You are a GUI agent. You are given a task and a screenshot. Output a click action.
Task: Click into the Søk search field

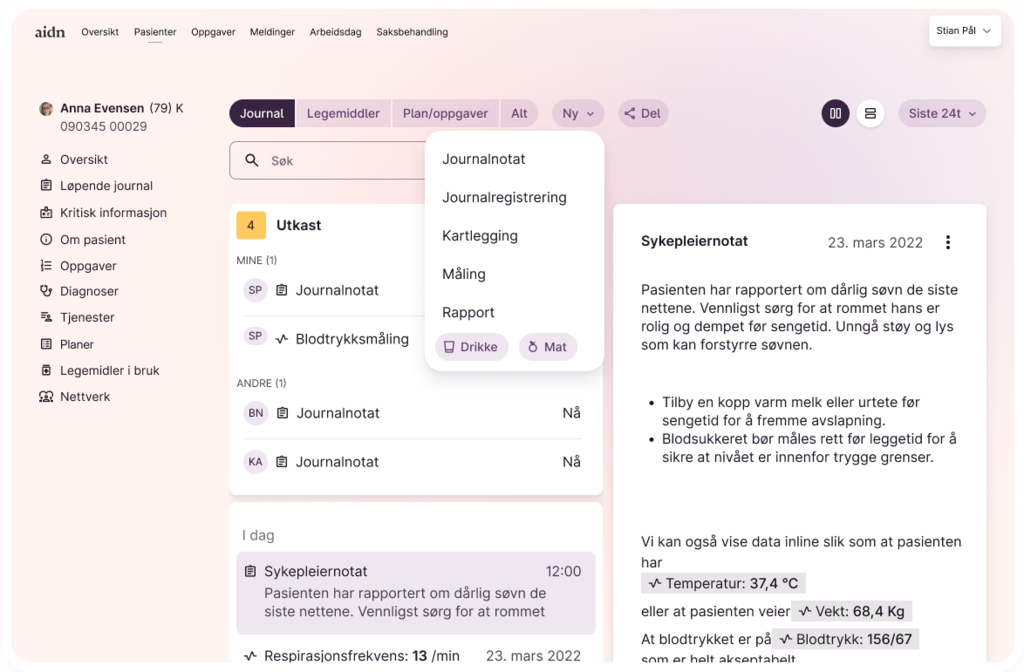click(x=340, y=160)
